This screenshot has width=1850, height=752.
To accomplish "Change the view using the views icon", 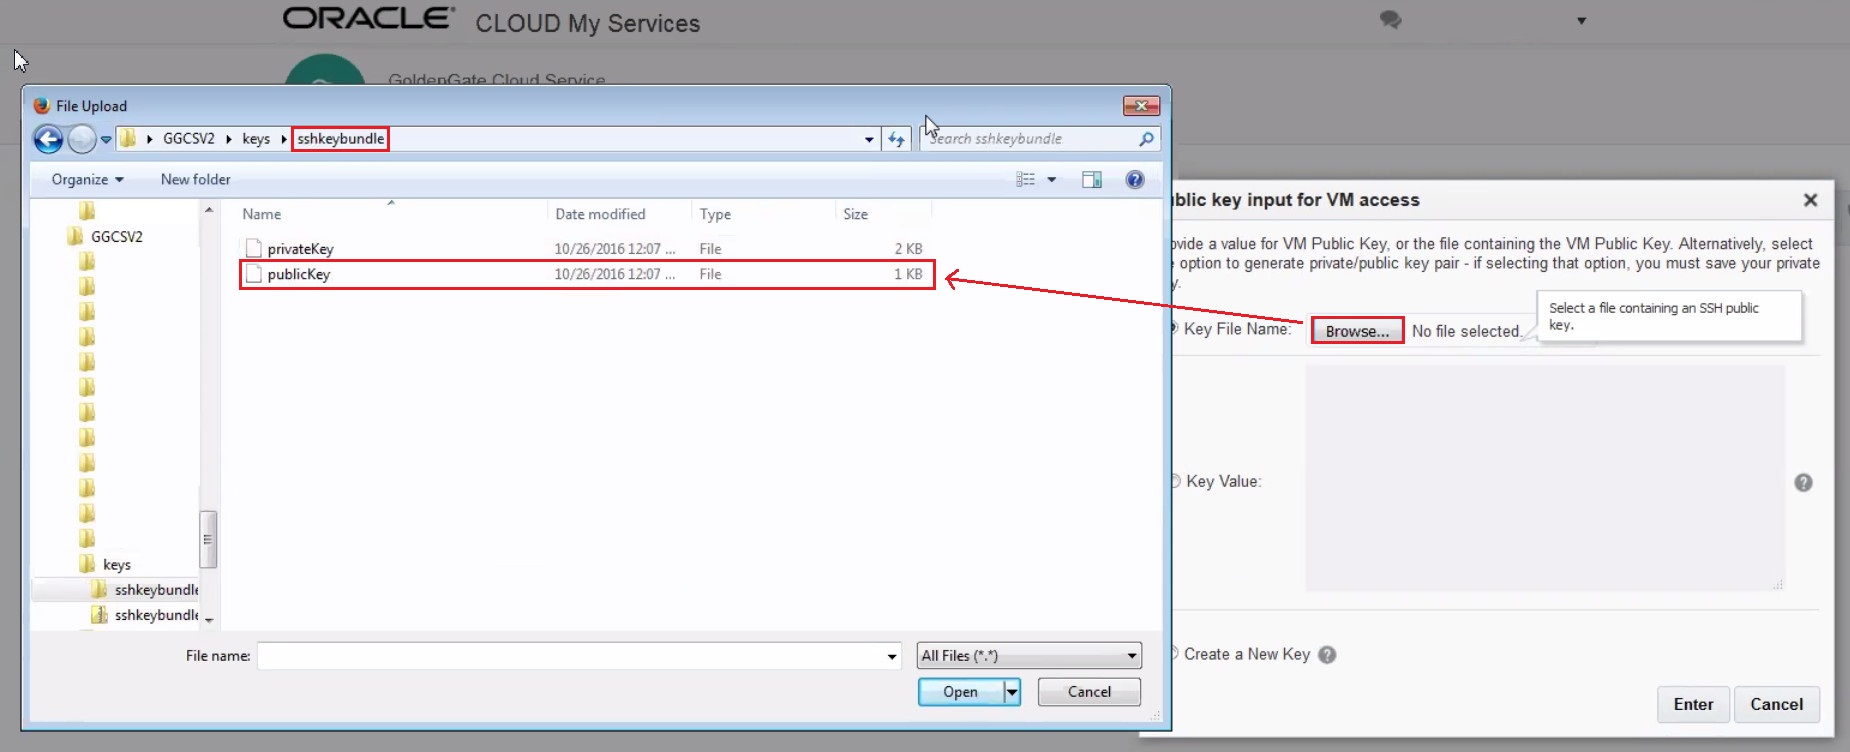I will (x=1025, y=179).
